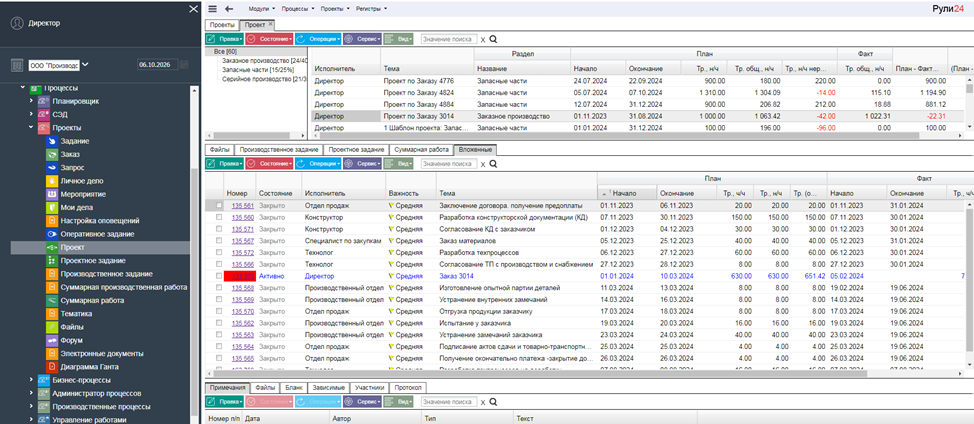Focus search field in top project toolbar
Viewport: 974px width, 424px height.
449,38
